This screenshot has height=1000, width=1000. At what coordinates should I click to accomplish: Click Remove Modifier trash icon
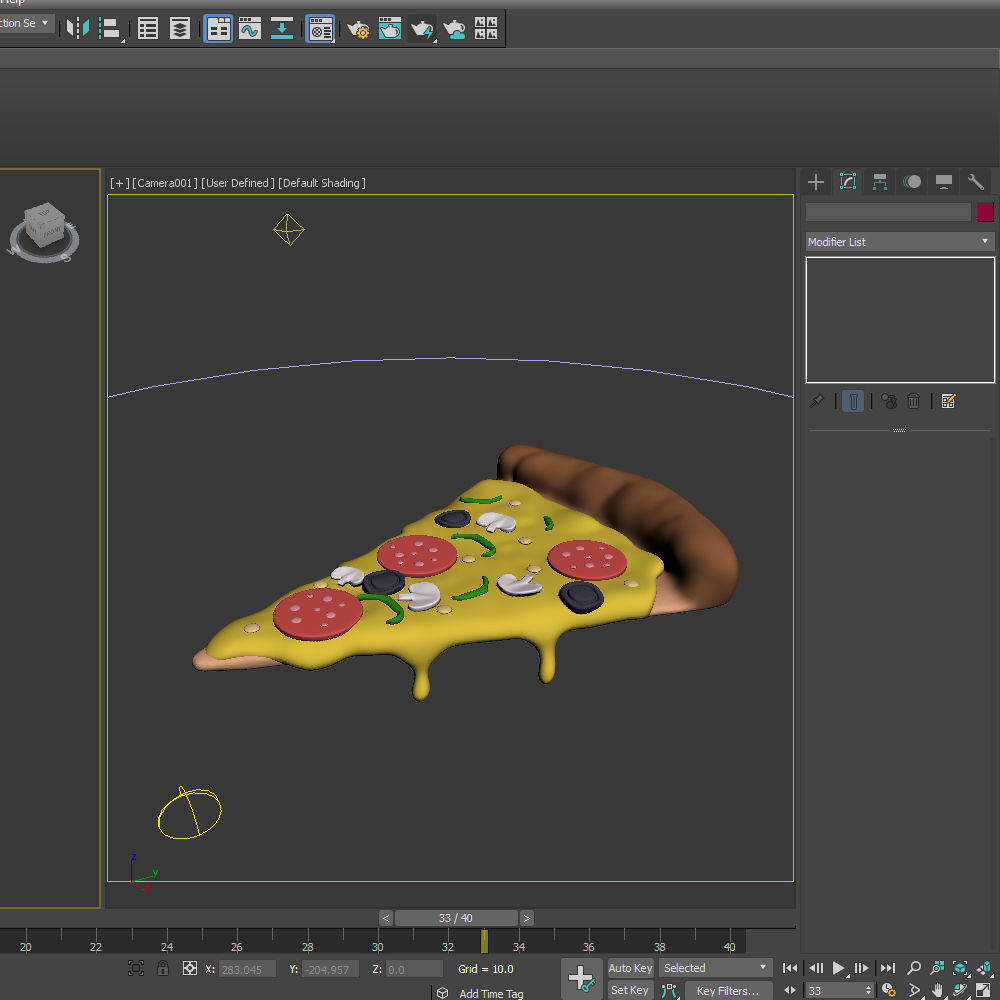pos(913,401)
